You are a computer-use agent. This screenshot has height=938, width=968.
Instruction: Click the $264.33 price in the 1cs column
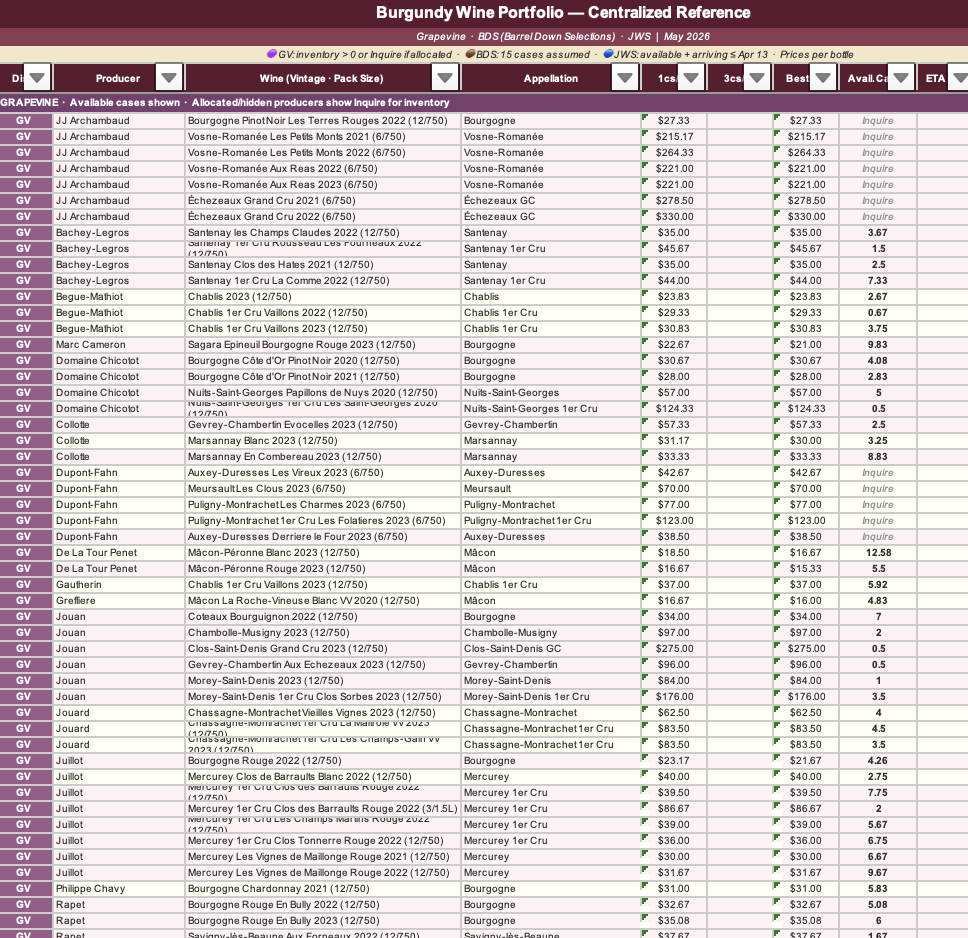pyautogui.click(x=674, y=153)
